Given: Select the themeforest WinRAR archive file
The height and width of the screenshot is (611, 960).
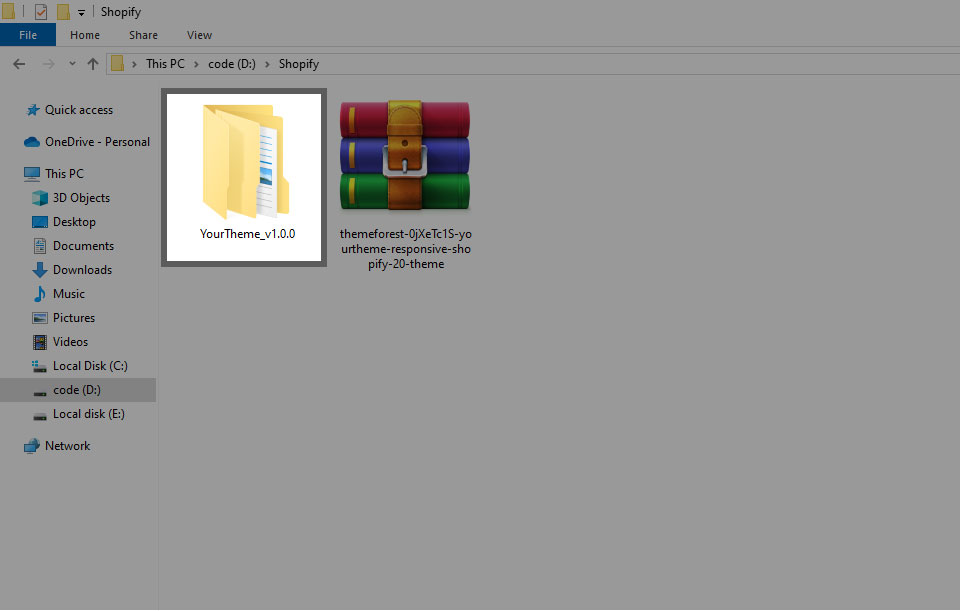Looking at the screenshot, I should point(405,184).
